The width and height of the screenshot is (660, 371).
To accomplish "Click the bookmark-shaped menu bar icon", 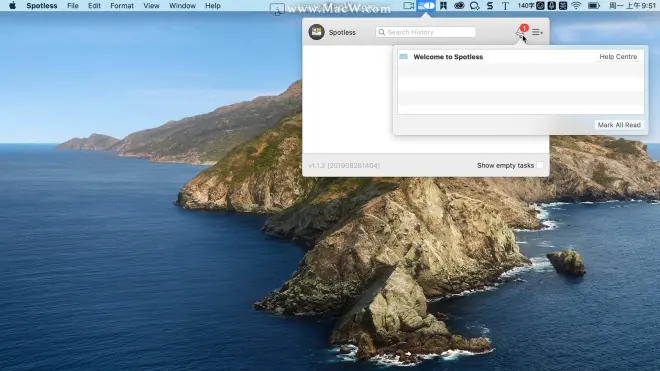I will (443, 5).
